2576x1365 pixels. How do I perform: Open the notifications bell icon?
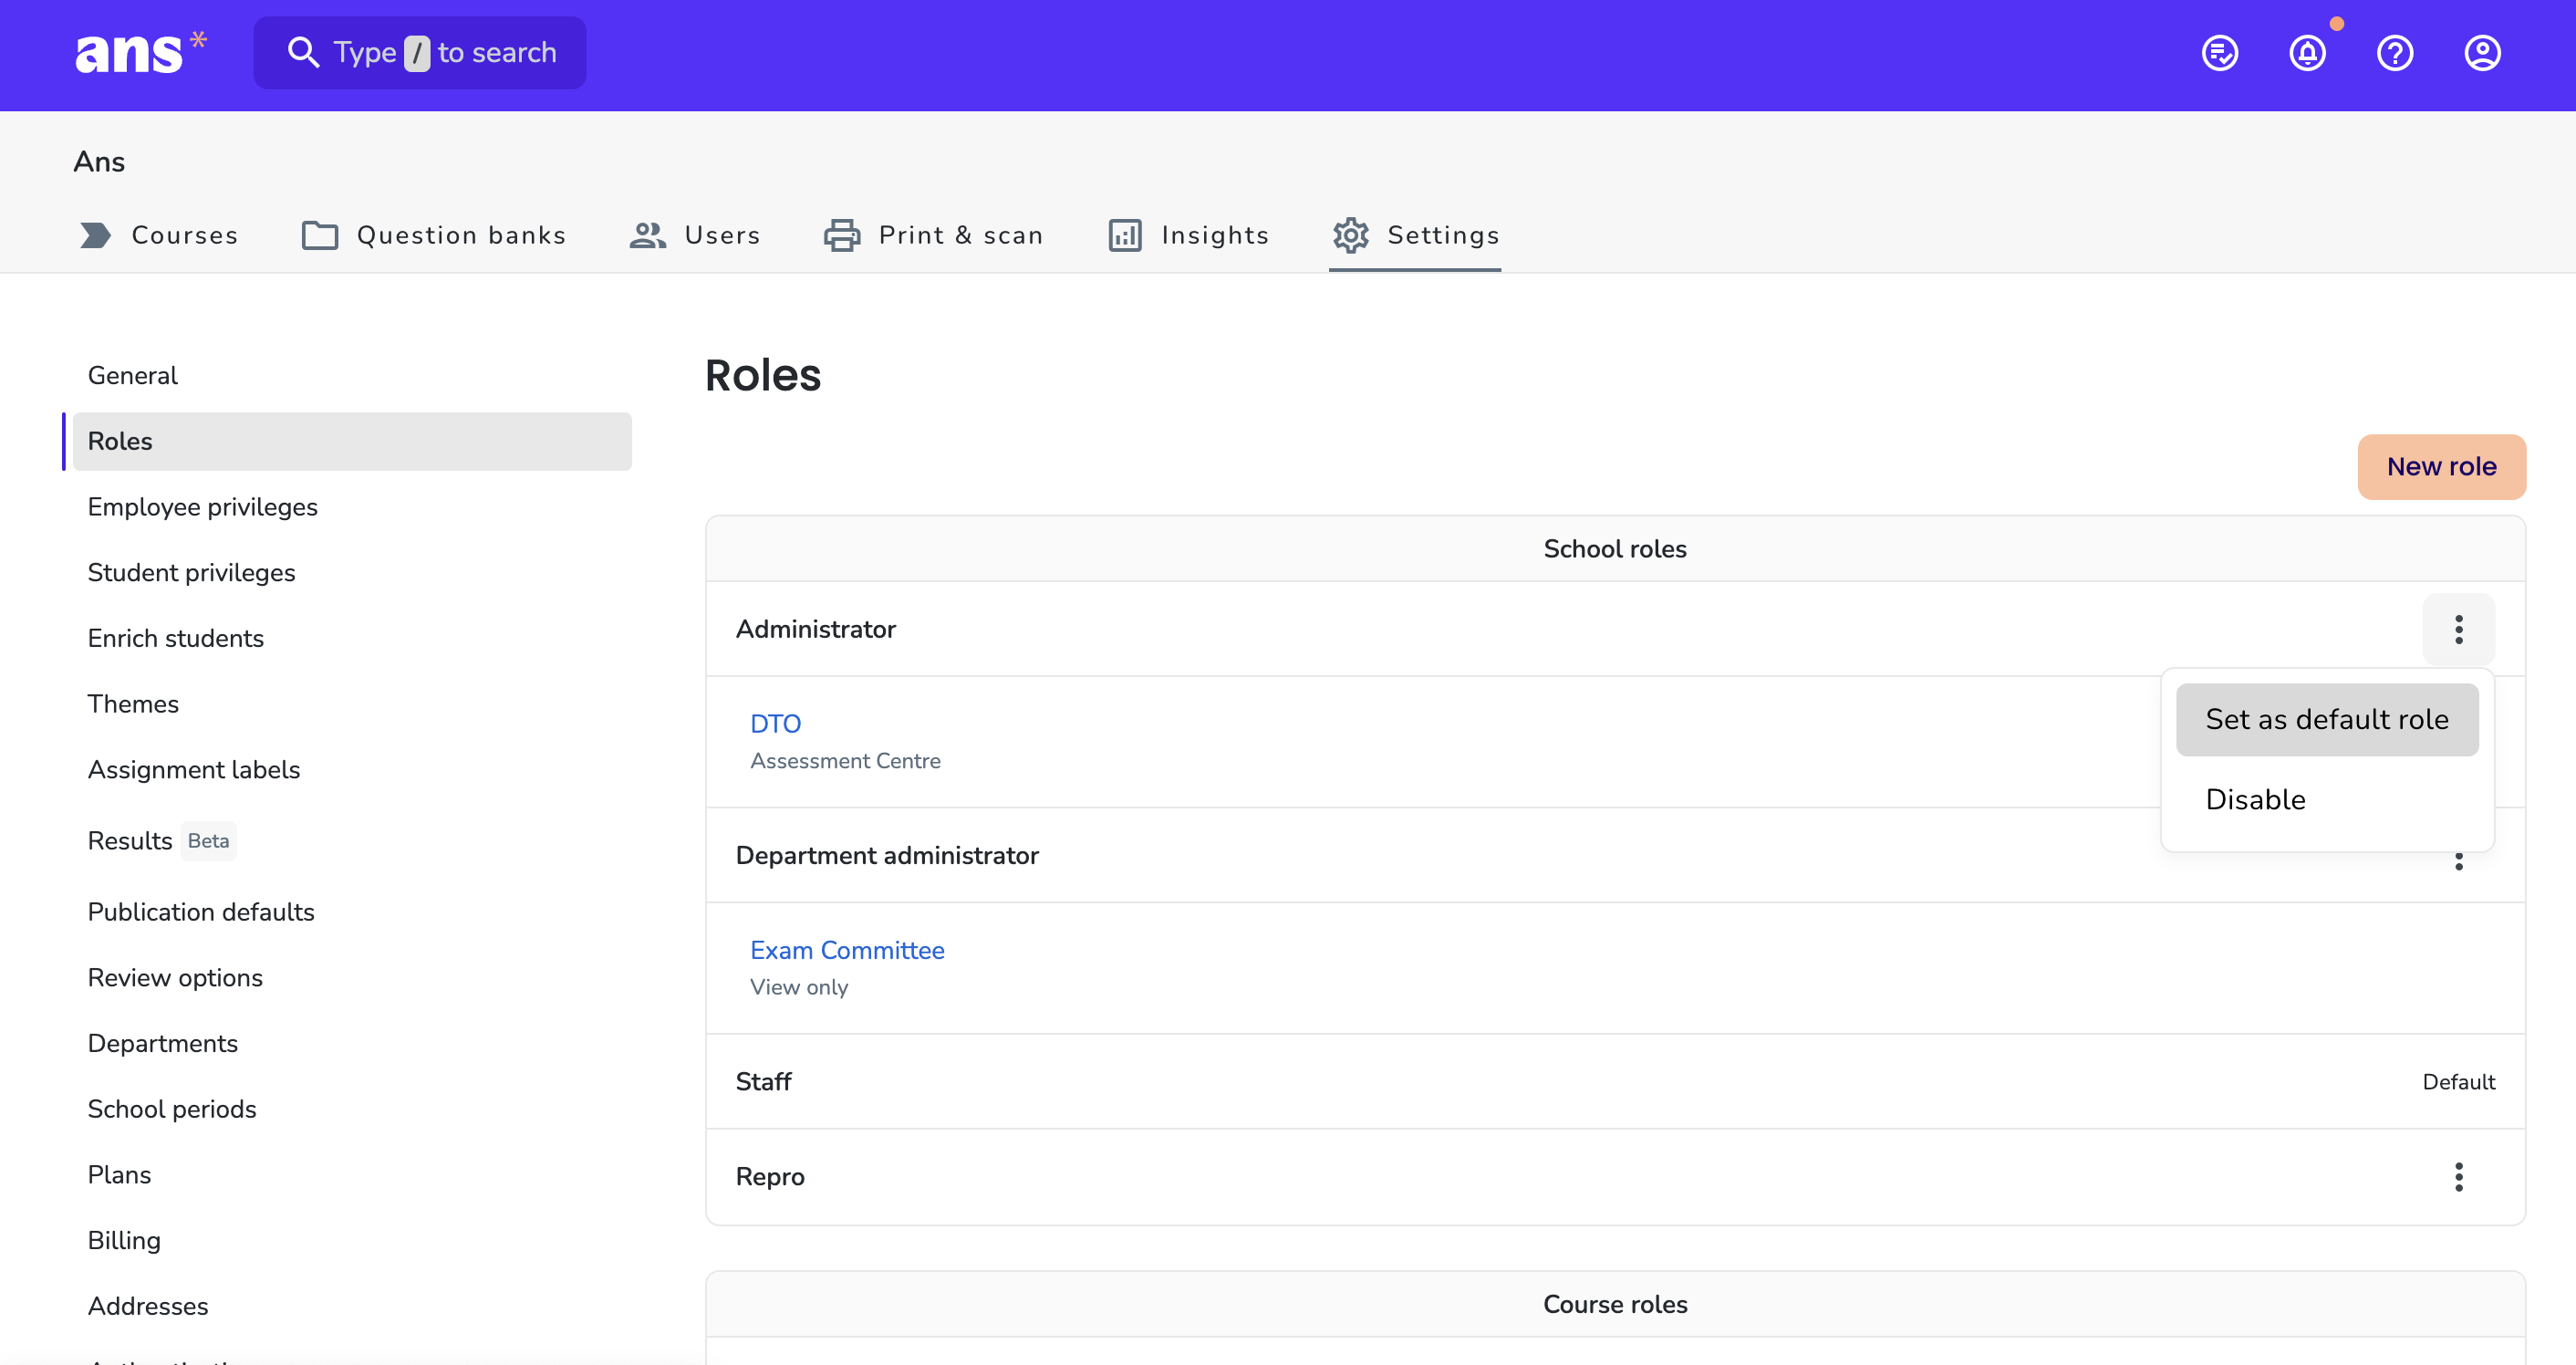click(x=2307, y=53)
